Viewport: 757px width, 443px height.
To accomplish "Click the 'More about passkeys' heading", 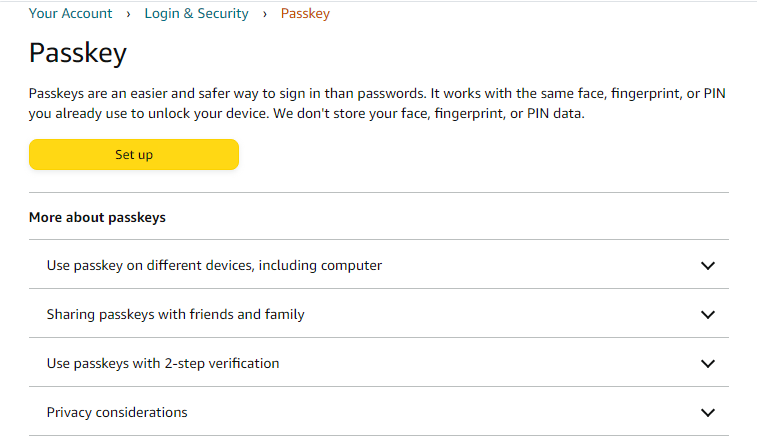I will (x=97, y=217).
